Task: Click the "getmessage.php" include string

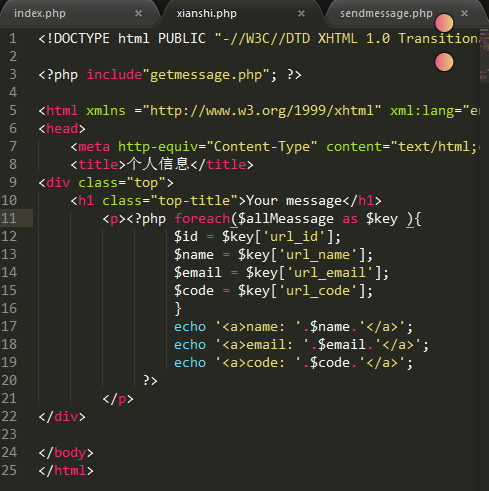Action: tap(206, 75)
